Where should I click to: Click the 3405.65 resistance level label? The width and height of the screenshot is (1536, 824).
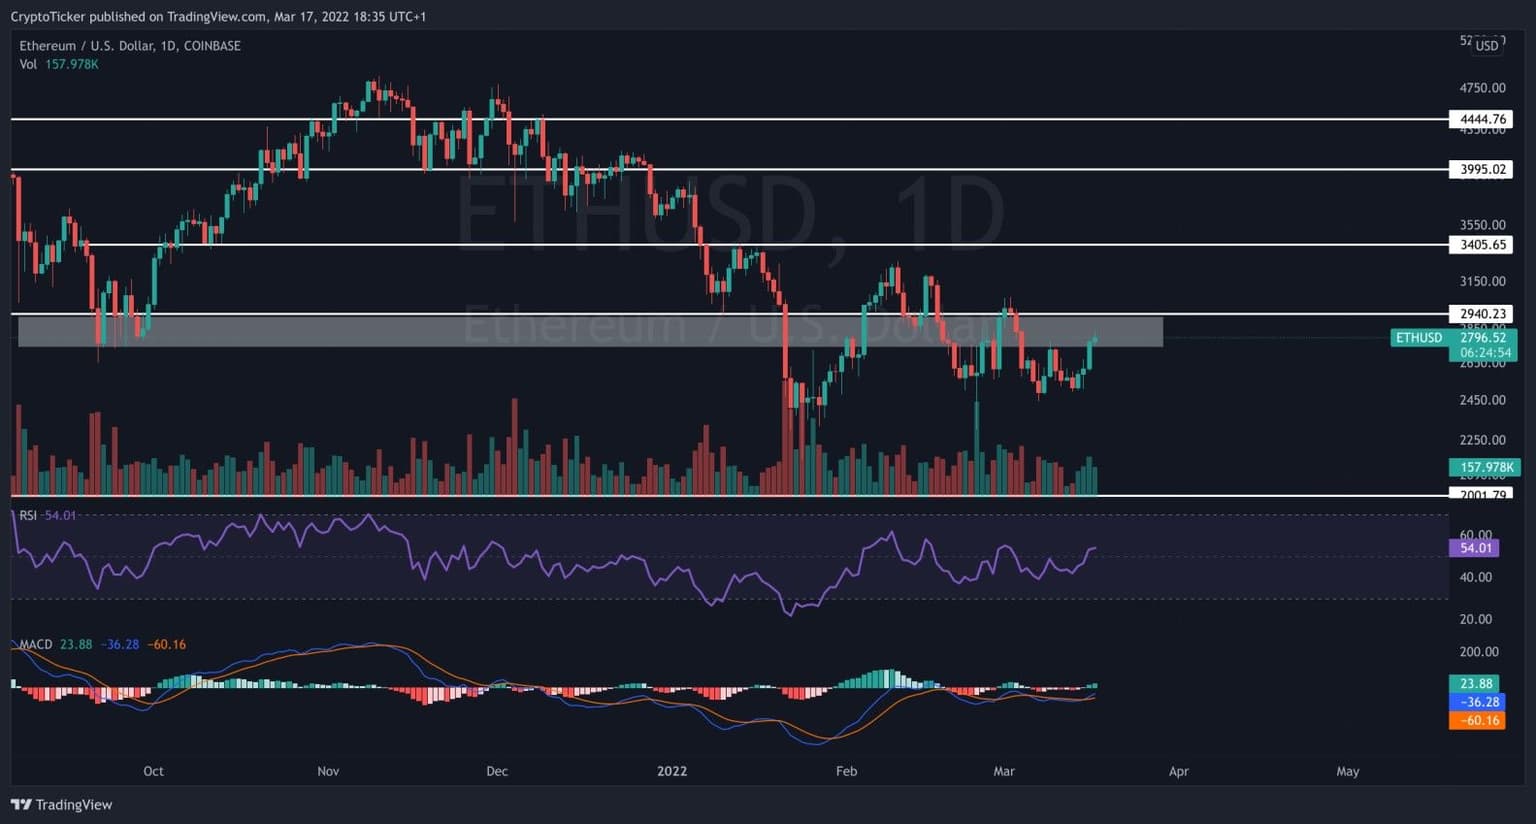click(1482, 244)
